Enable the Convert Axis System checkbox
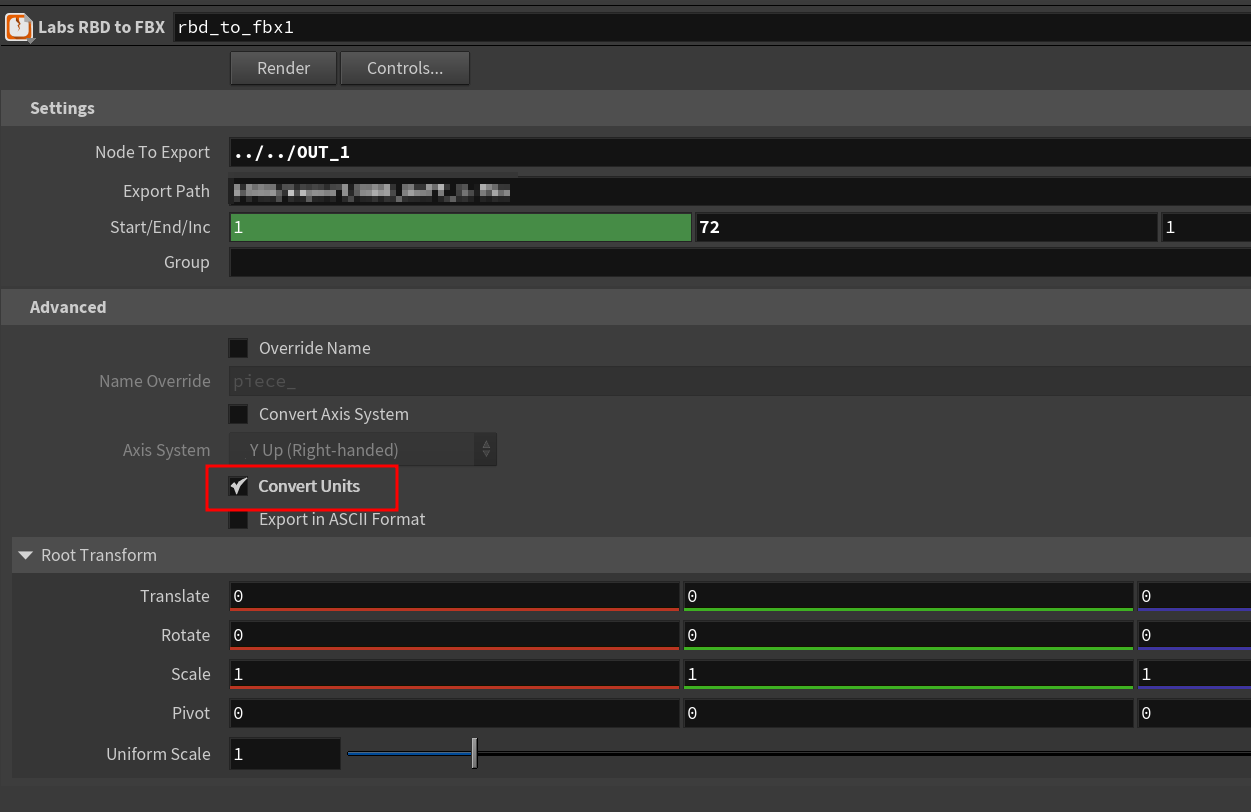 click(238, 414)
